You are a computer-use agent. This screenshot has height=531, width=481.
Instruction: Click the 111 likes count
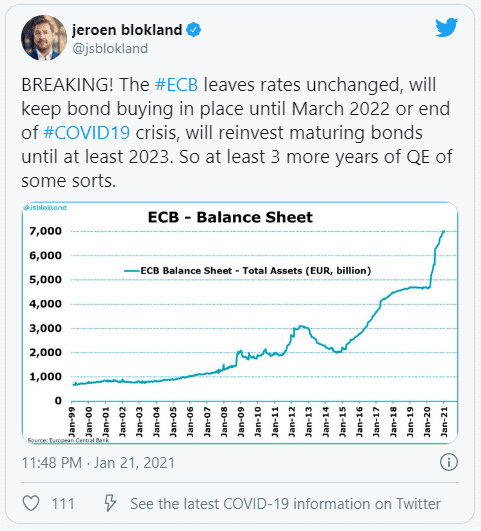[x=63, y=504]
